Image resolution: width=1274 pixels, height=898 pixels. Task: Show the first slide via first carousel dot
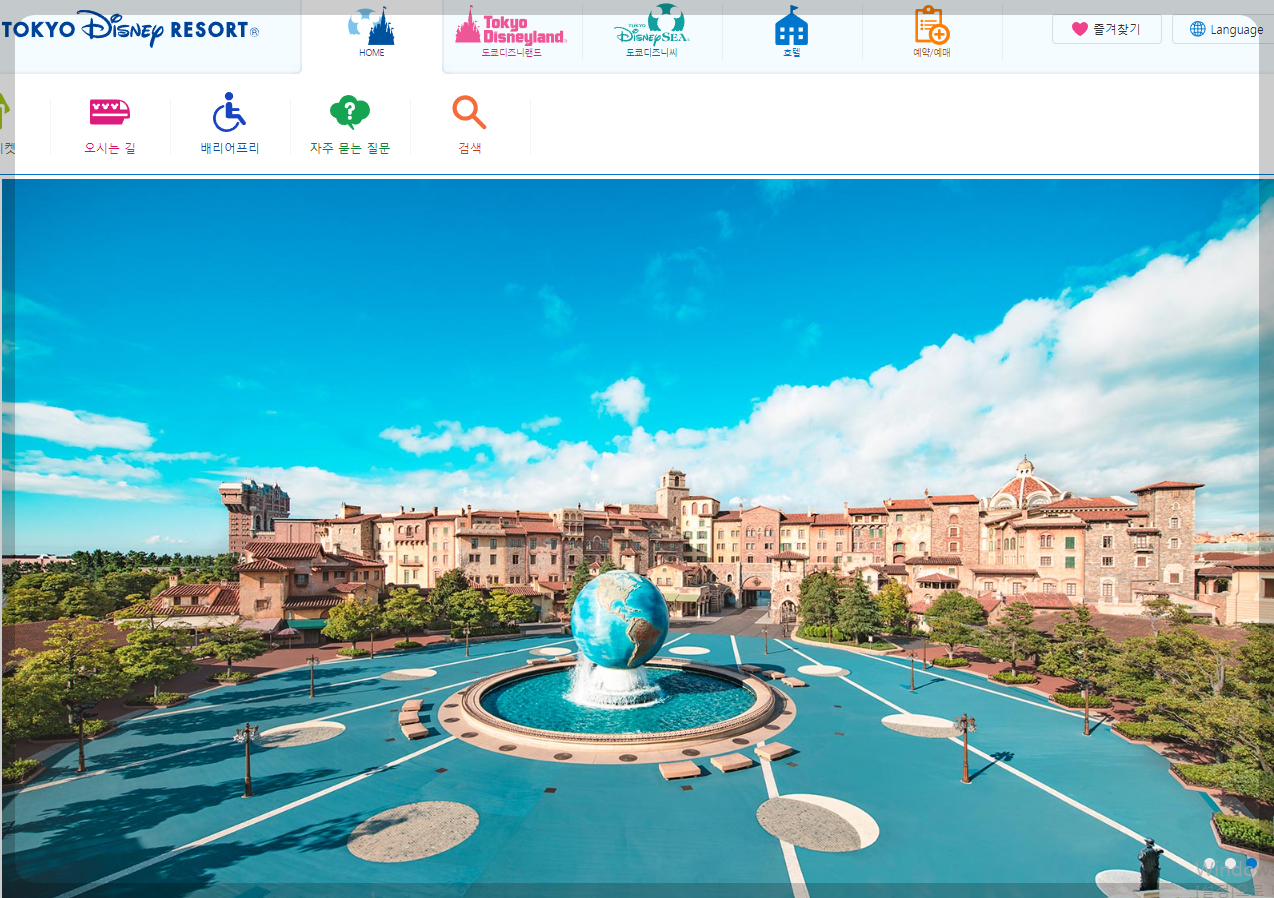pyautogui.click(x=1209, y=864)
